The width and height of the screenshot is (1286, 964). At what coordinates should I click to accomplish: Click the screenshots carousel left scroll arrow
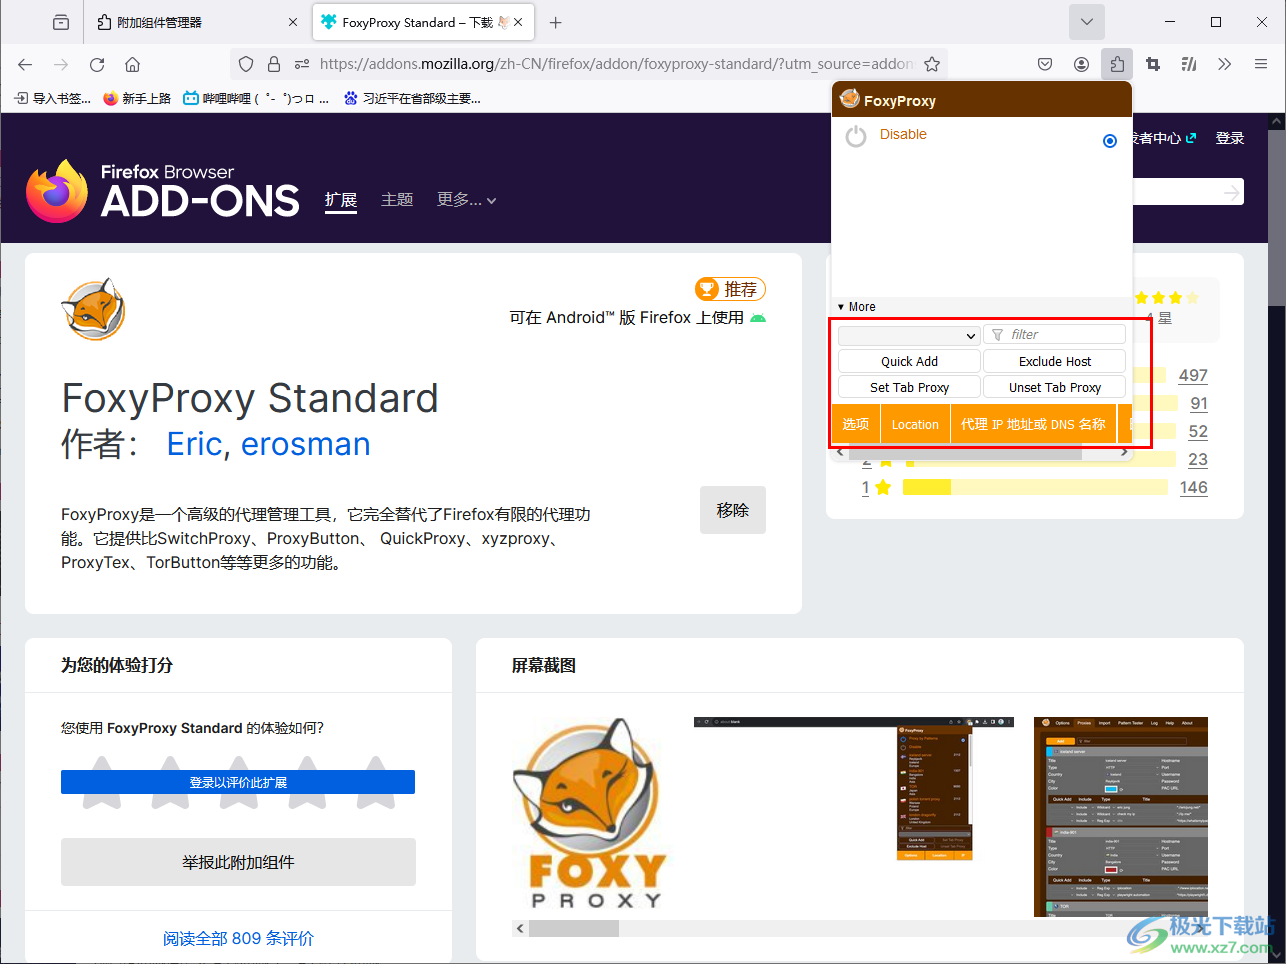coord(519,928)
